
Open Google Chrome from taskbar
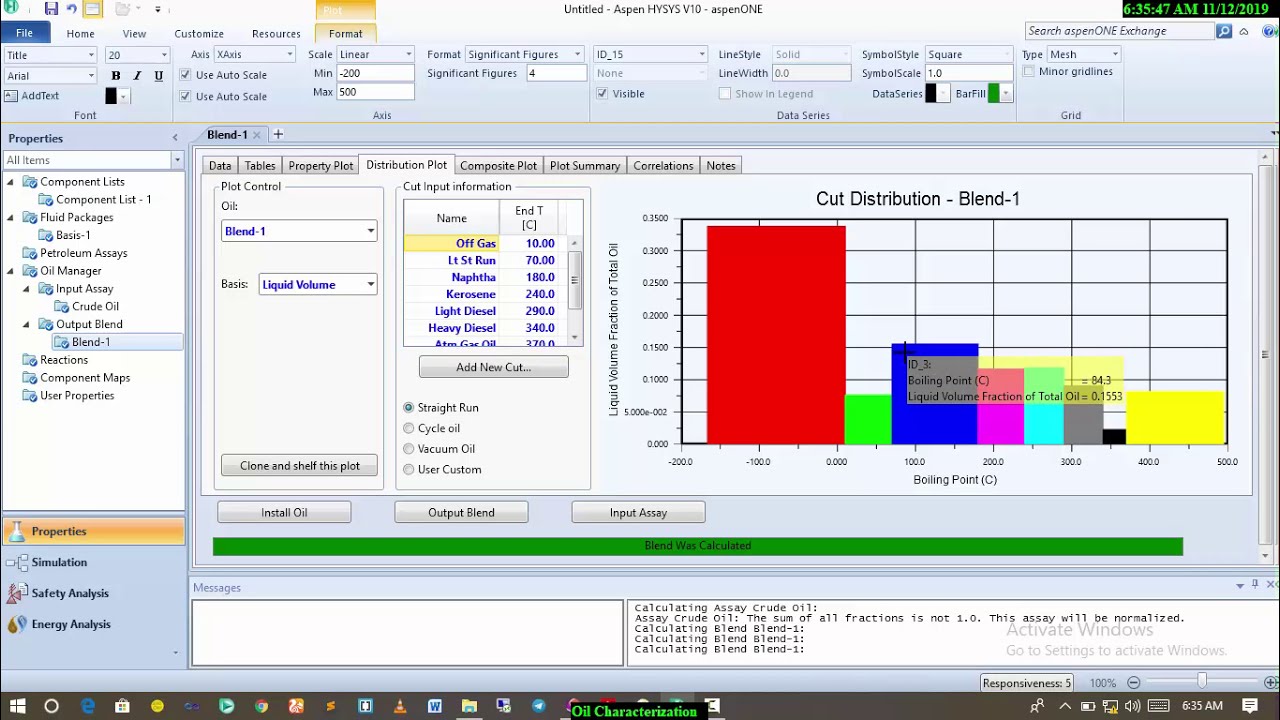(261, 706)
